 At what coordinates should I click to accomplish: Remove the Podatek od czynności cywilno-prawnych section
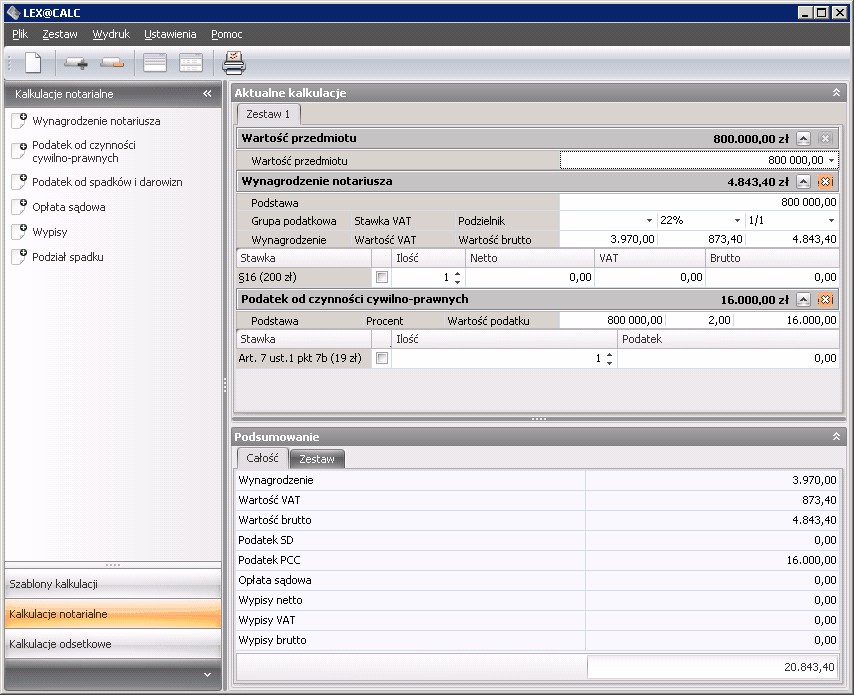pos(825,300)
